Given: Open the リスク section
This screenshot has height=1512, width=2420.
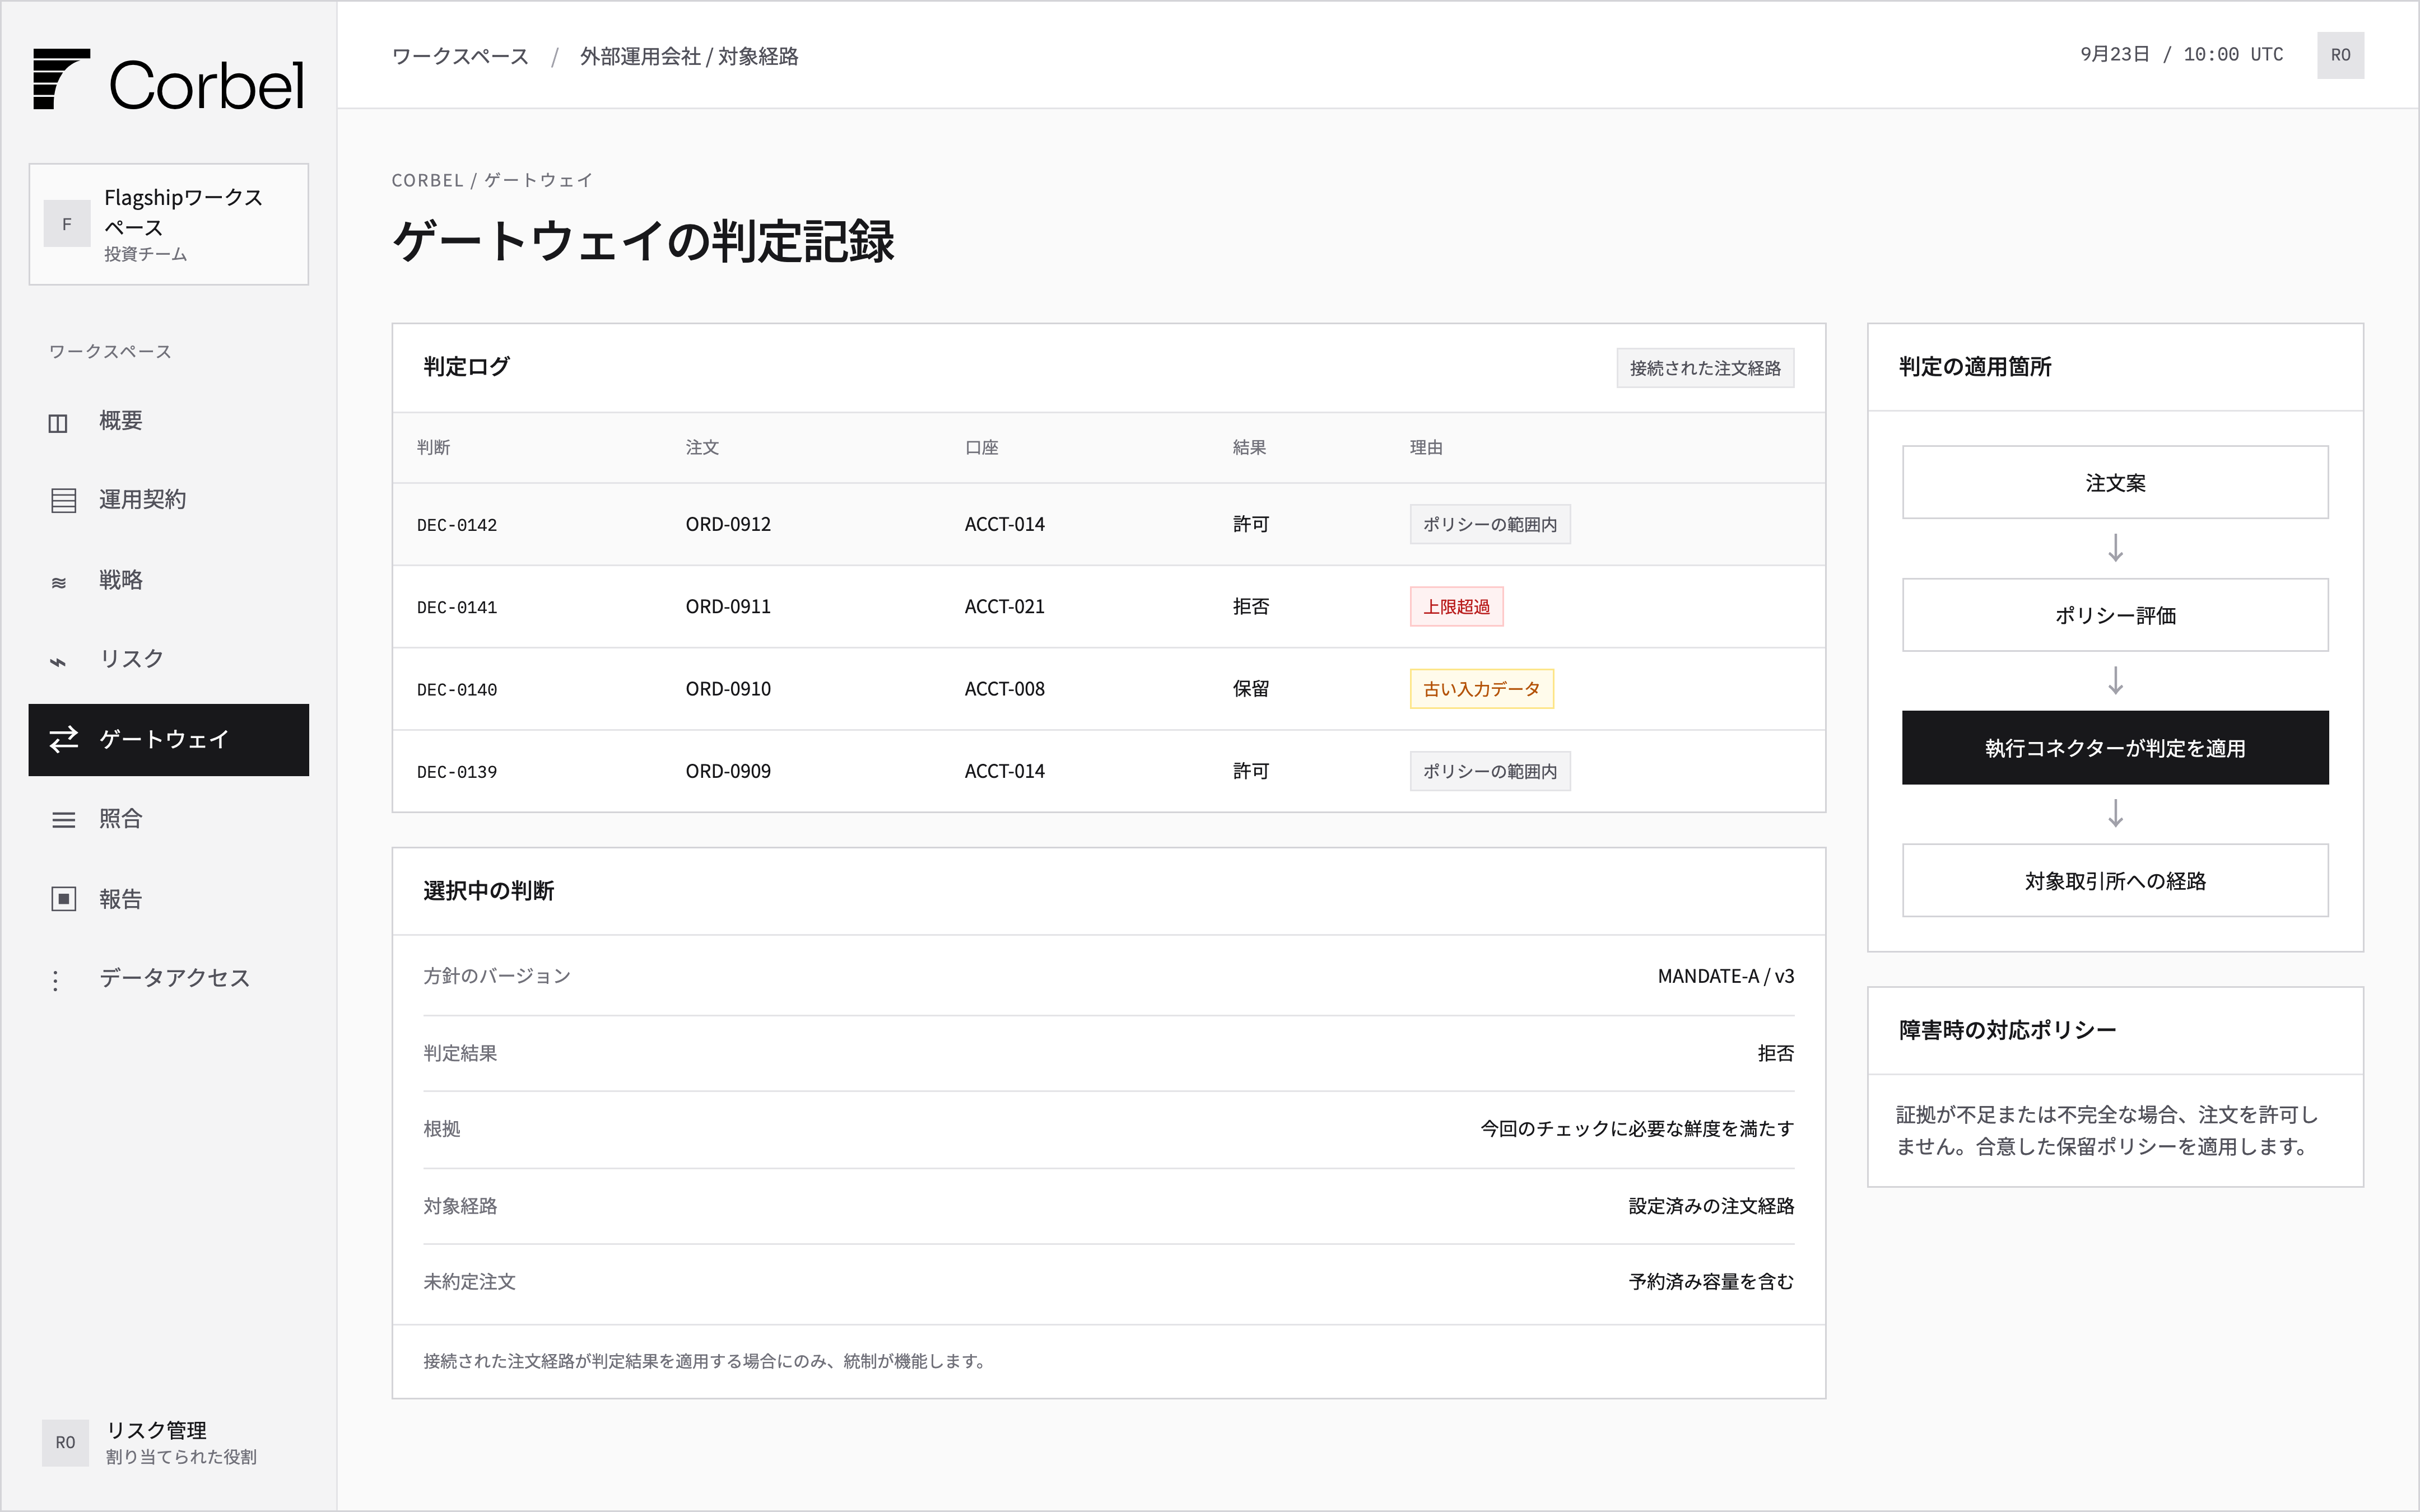Looking at the screenshot, I should [168, 659].
